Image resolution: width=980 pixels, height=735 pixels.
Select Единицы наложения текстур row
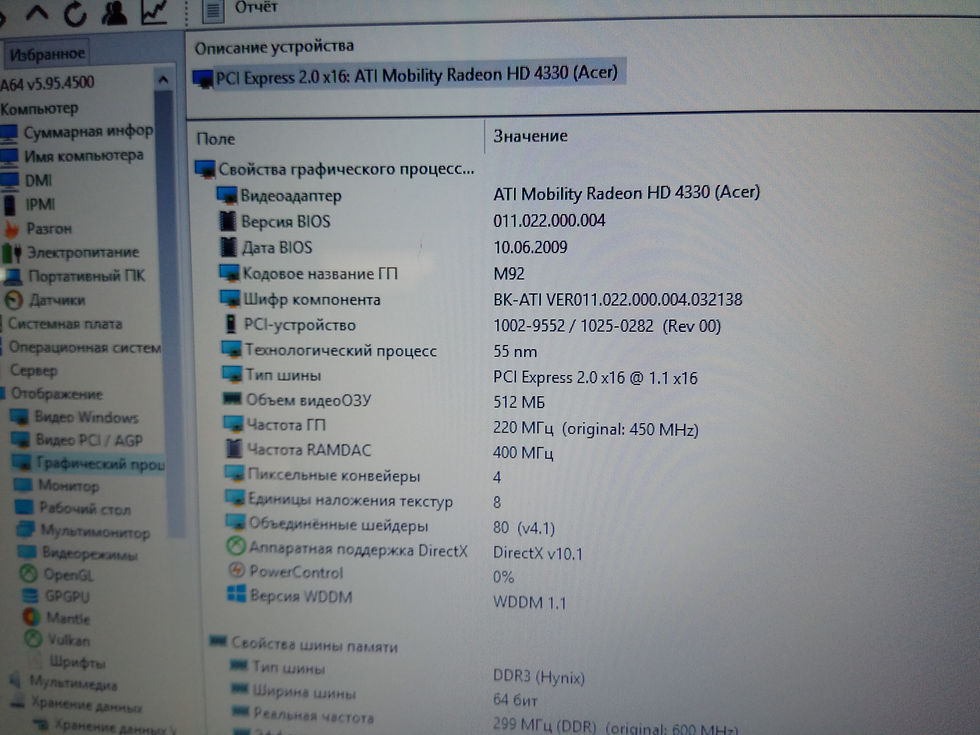click(x=362, y=501)
